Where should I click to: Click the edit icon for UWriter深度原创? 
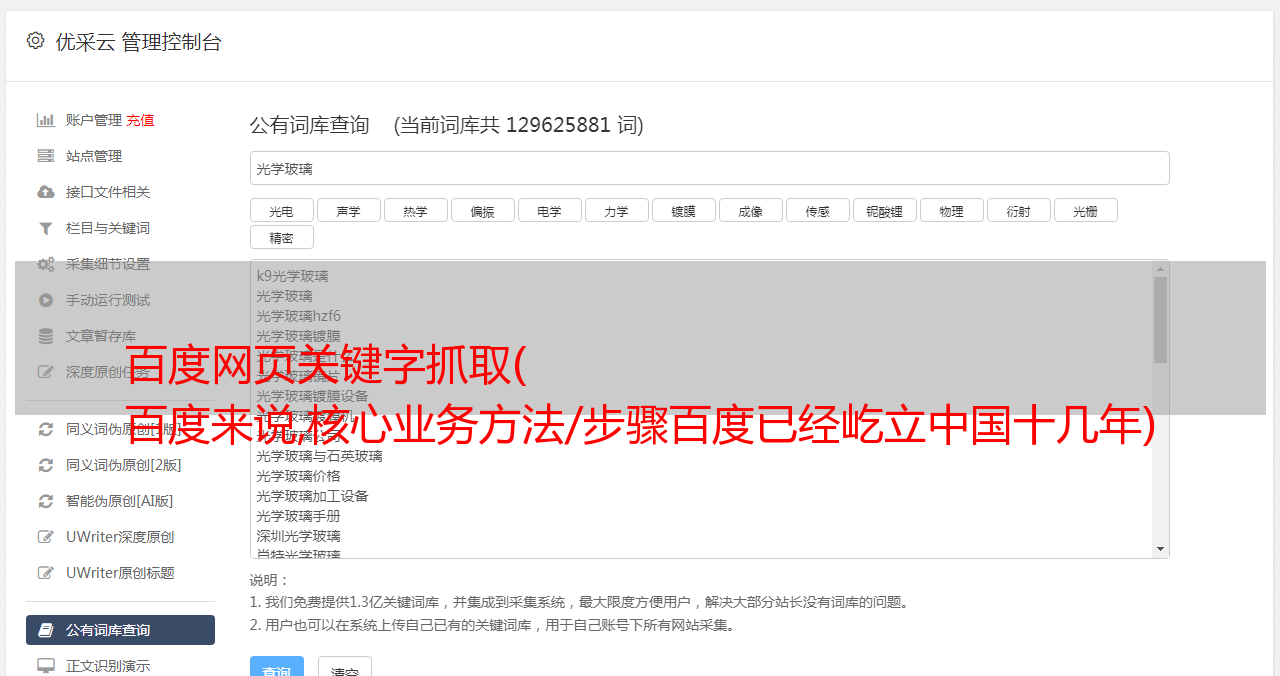click(x=45, y=537)
